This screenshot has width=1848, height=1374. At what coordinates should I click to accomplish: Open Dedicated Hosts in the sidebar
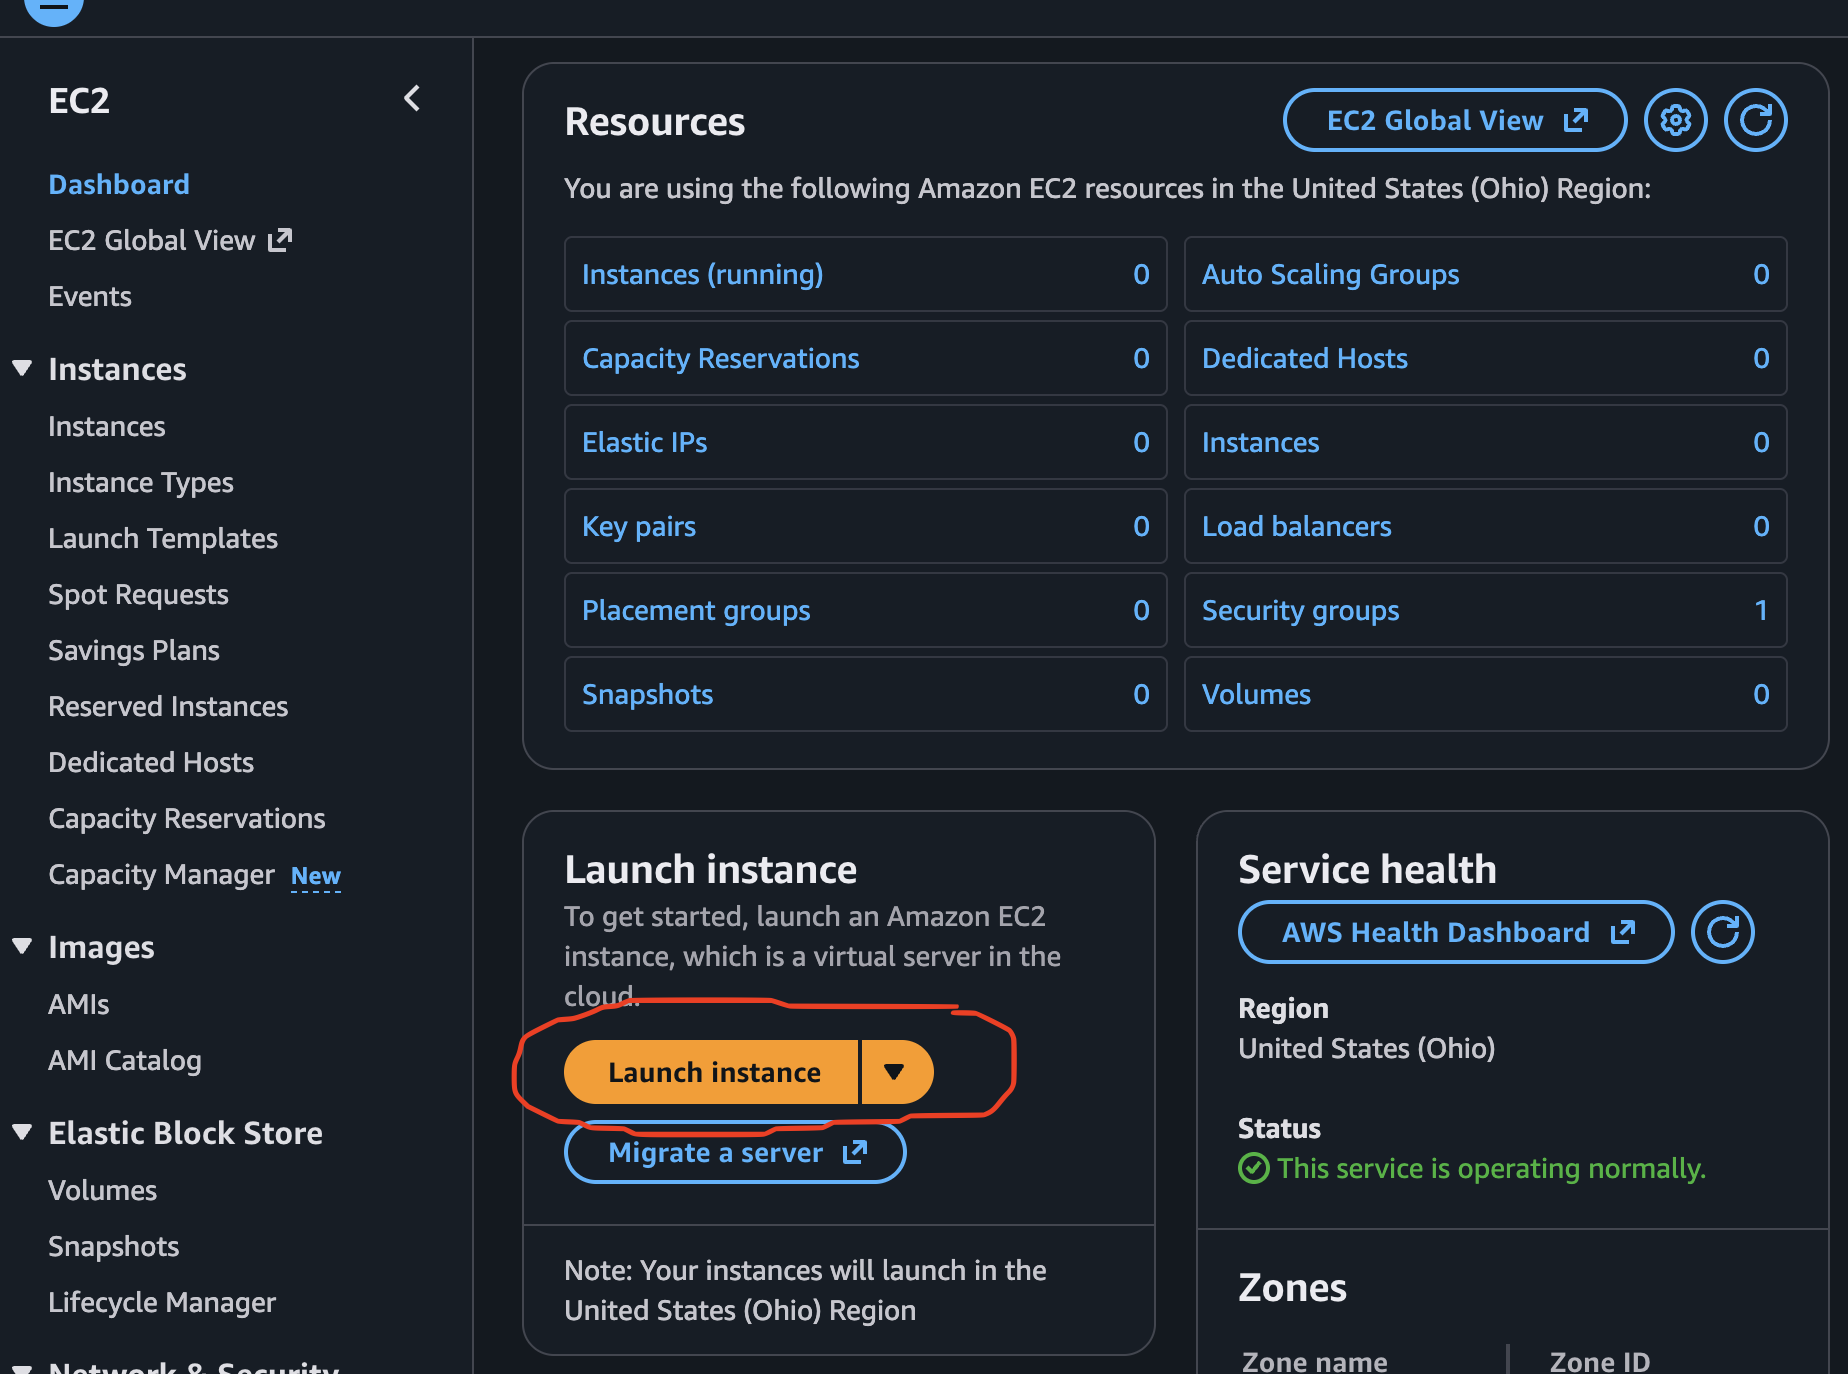151,762
